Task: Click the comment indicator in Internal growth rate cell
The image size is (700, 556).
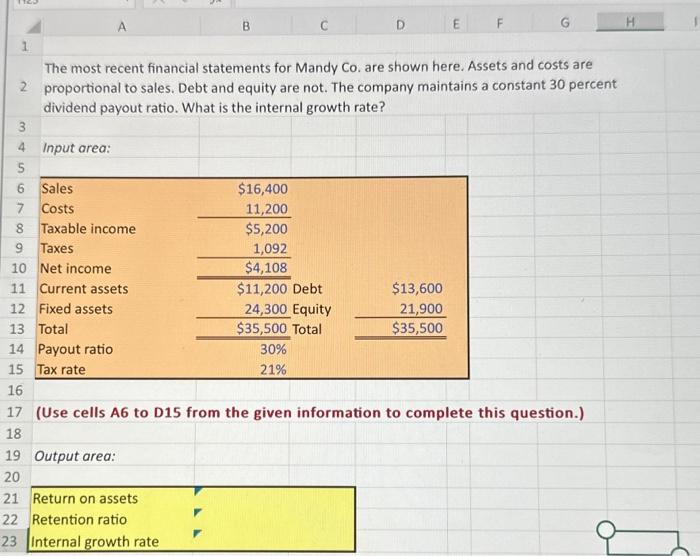Action: coord(197,534)
